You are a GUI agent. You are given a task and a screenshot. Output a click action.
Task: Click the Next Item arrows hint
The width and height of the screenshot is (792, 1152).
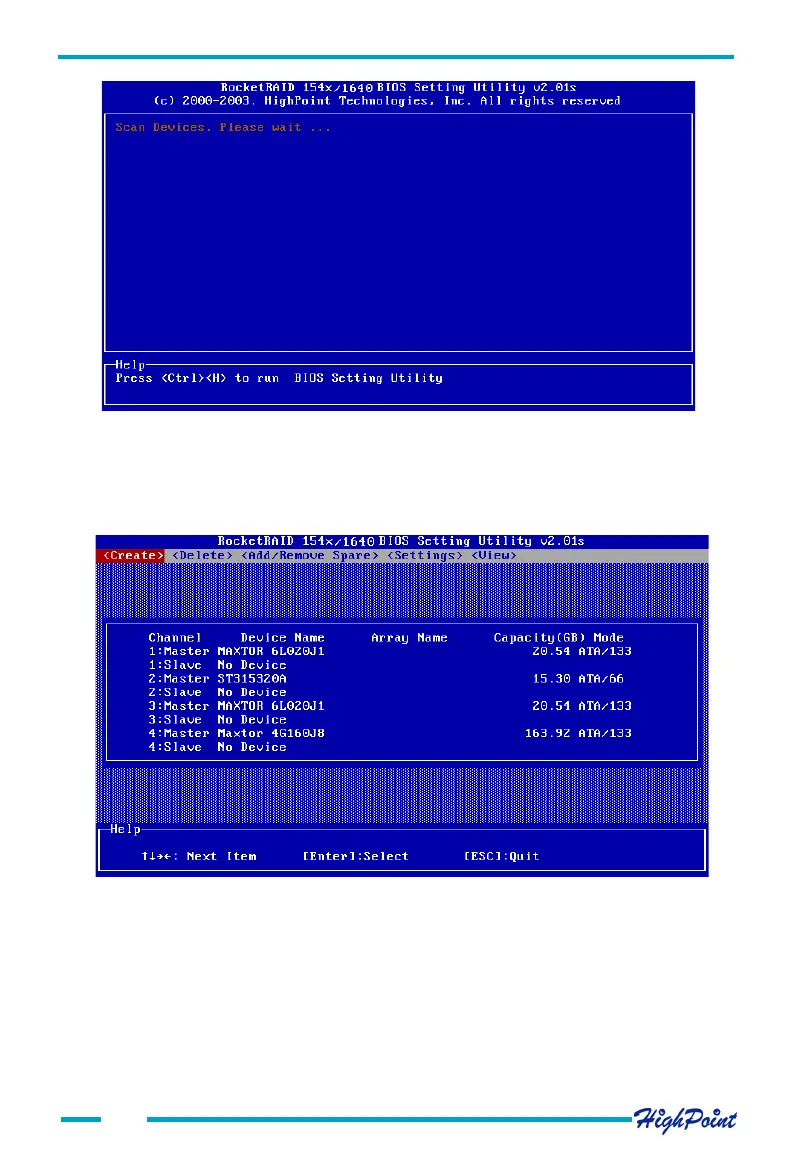[x=199, y=857]
